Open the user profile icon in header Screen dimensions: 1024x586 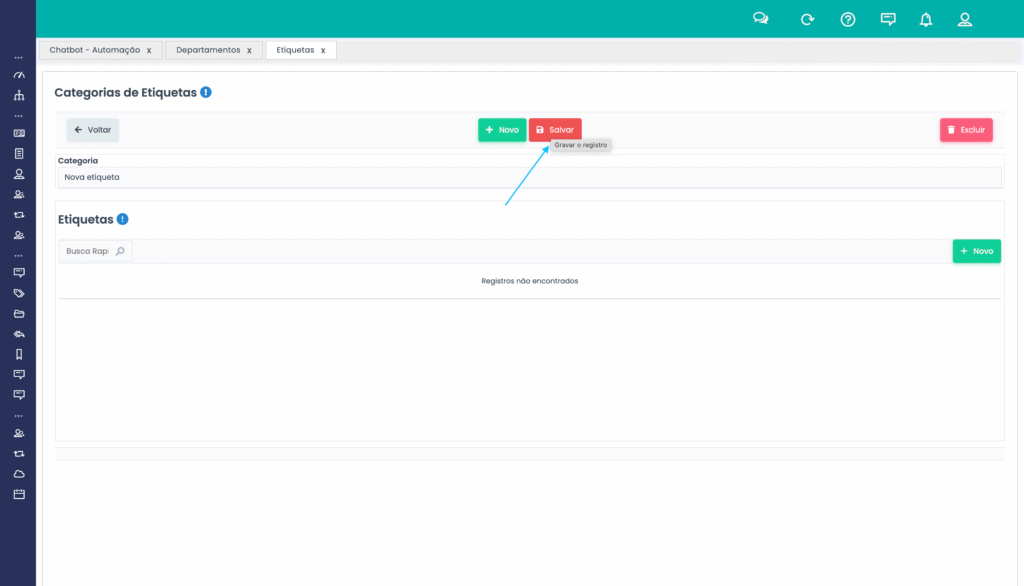click(x=965, y=19)
